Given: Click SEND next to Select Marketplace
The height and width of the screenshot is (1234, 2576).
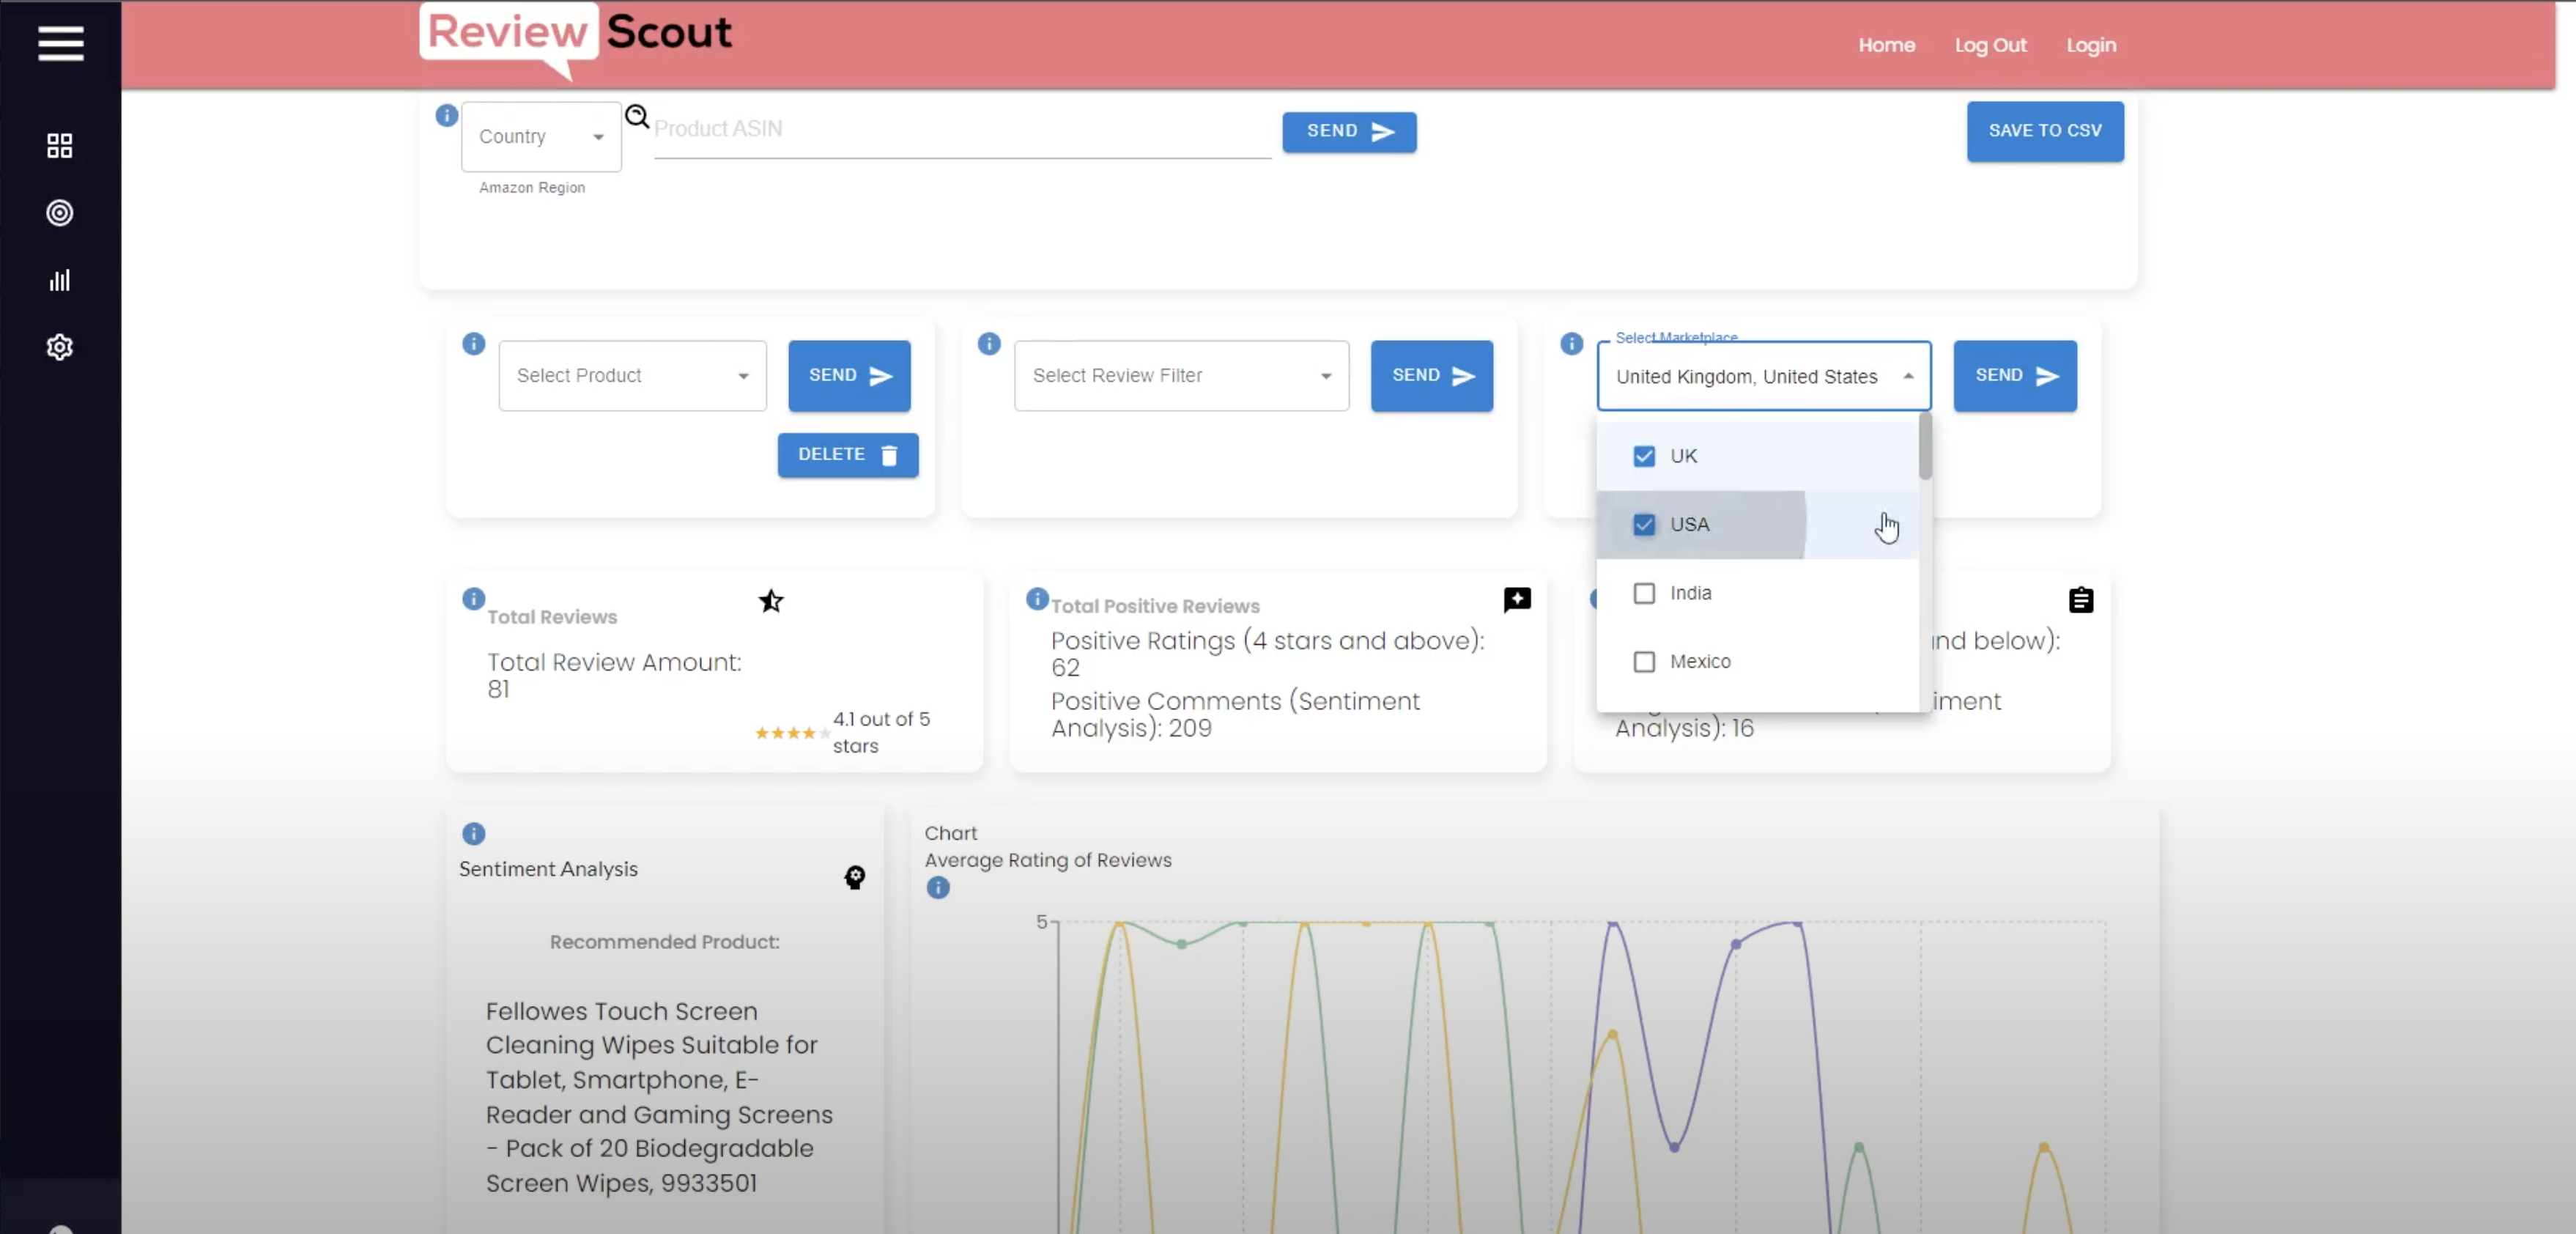Looking at the screenshot, I should [2015, 376].
